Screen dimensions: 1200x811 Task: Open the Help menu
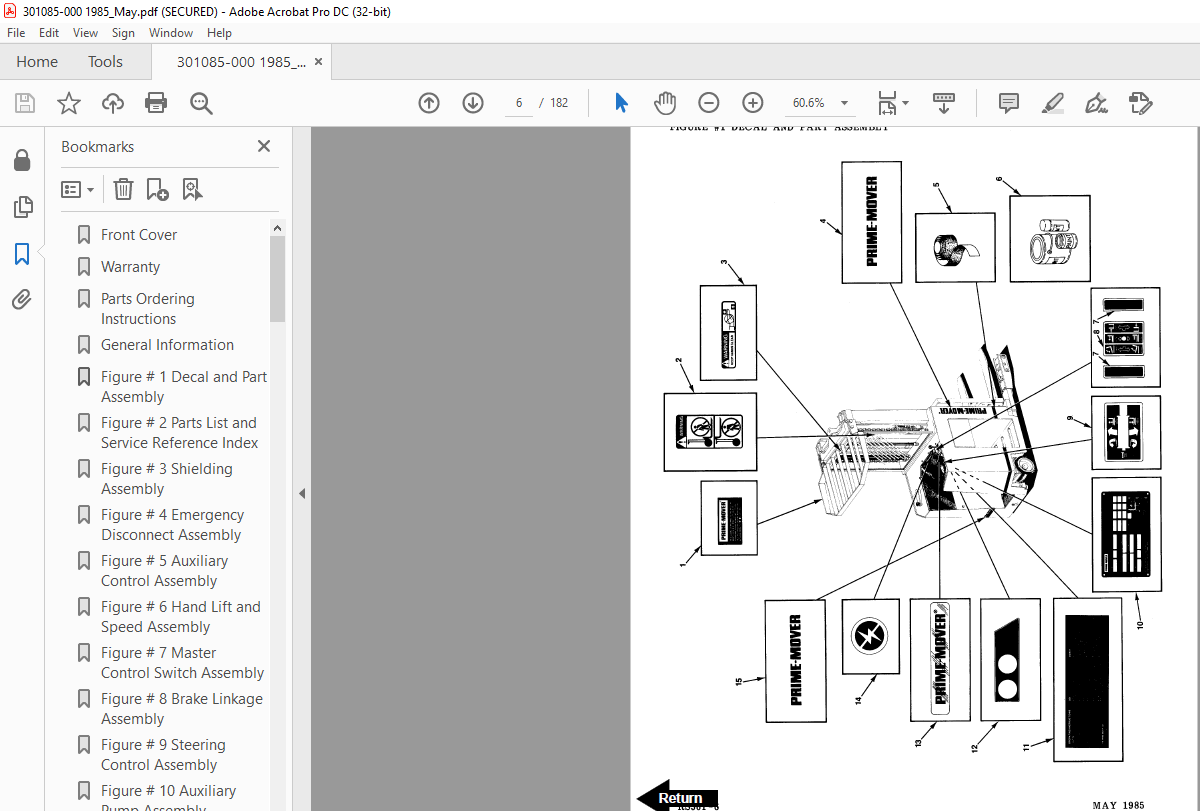coord(219,33)
